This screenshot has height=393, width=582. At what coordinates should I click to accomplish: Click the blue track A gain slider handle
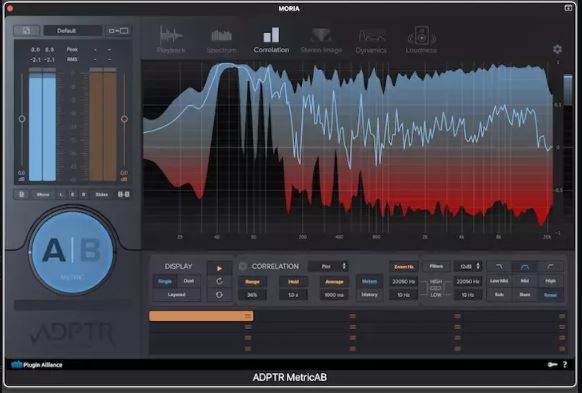click(x=22, y=119)
